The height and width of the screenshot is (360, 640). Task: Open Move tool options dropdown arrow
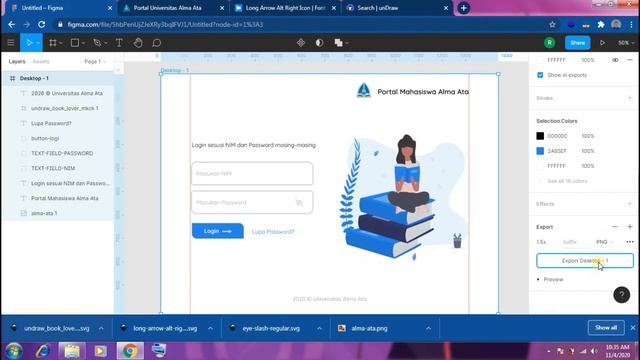click(x=38, y=43)
